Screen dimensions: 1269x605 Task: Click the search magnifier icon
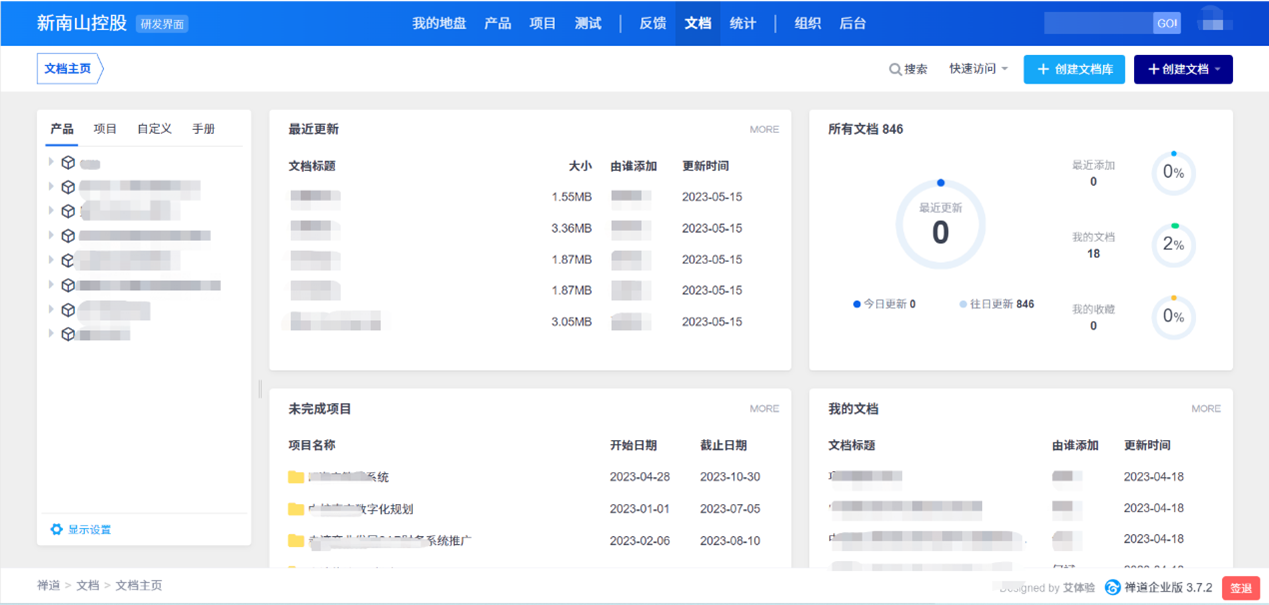pyautogui.click(x=895, y=70)
